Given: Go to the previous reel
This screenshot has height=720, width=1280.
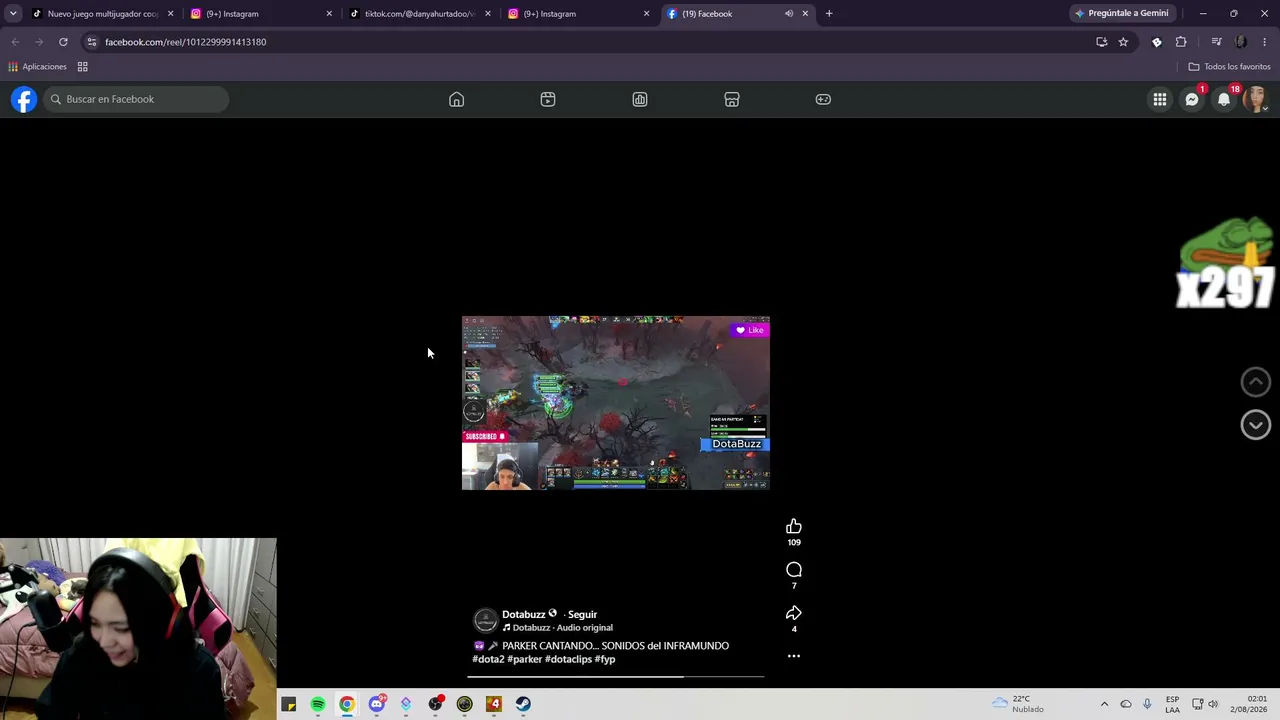Looking at the screenshot, I should [1256, 381].
